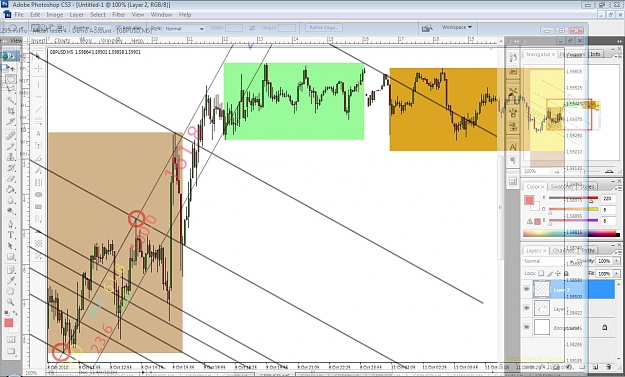Hide Layer 2 using its eye icon

pos(527,289)
